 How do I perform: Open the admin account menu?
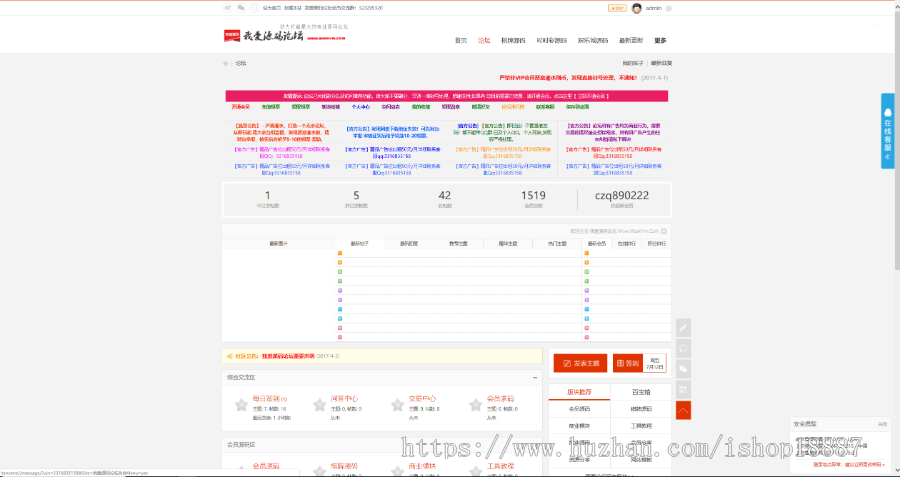pyautogui.click(x=654, y=9)
